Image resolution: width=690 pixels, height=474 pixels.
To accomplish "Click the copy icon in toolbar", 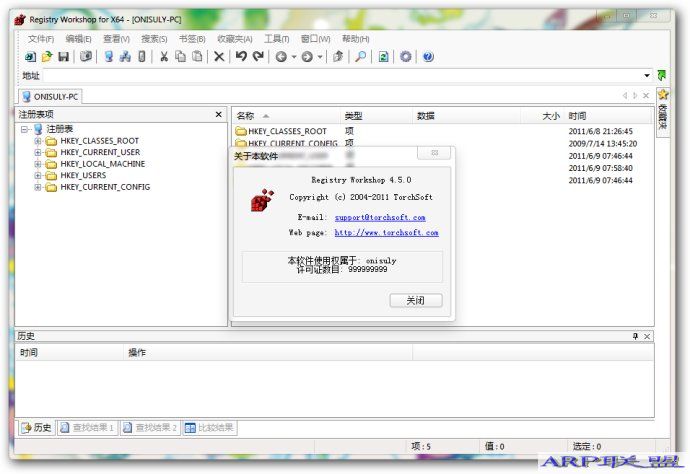I will coord(180,56).
